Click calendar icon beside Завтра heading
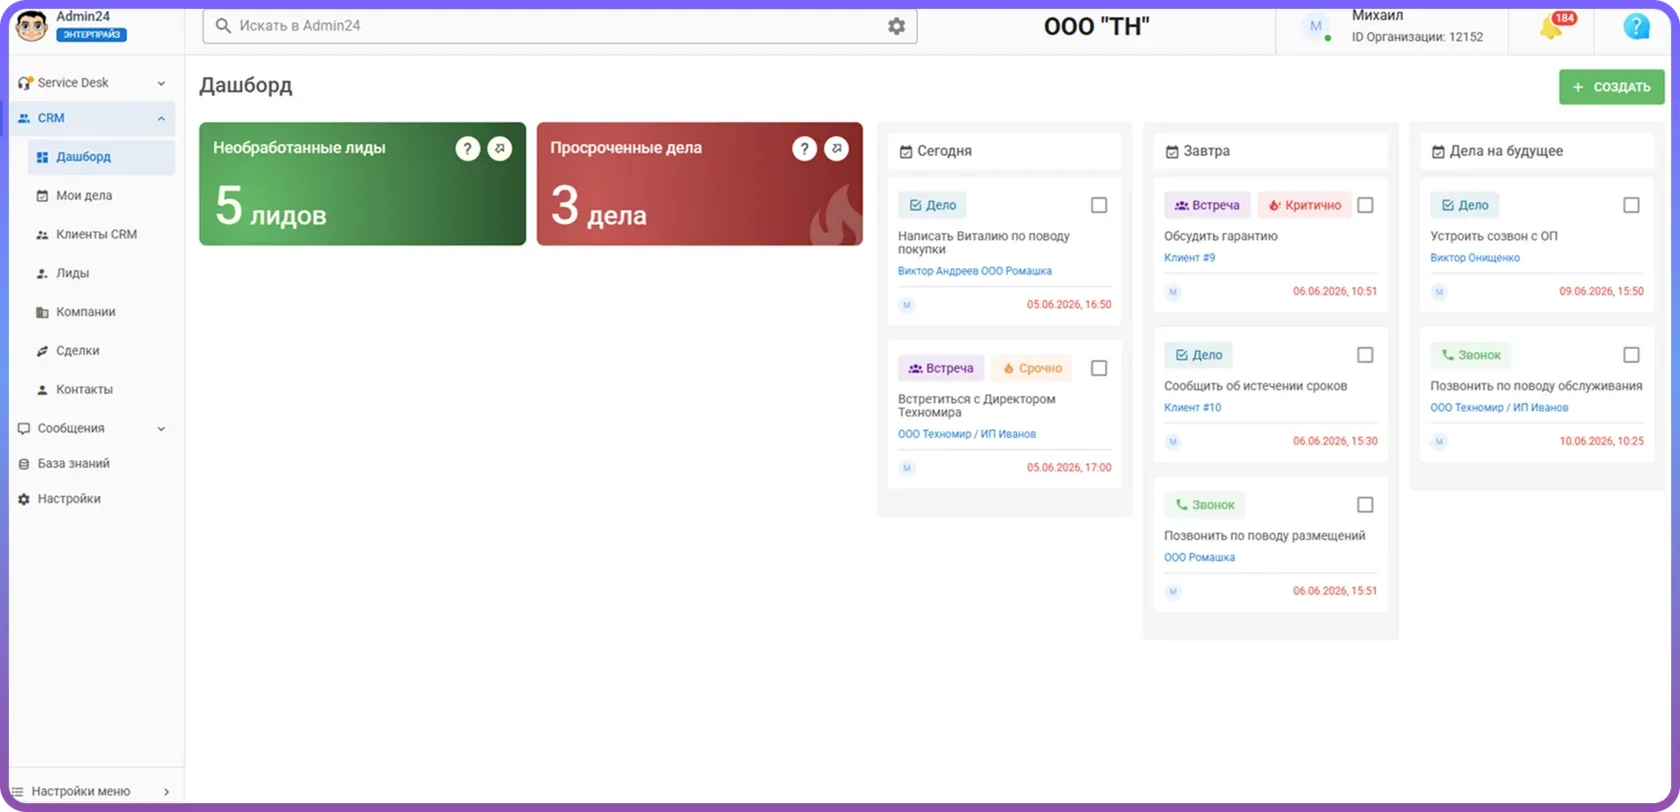Viewport: 1680px width, 812px height. coord(1171,152)
